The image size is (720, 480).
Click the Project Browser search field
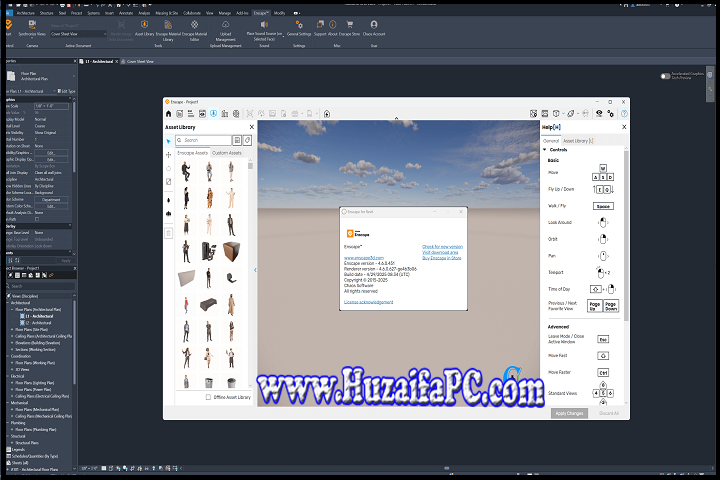(x=40, y=286)
